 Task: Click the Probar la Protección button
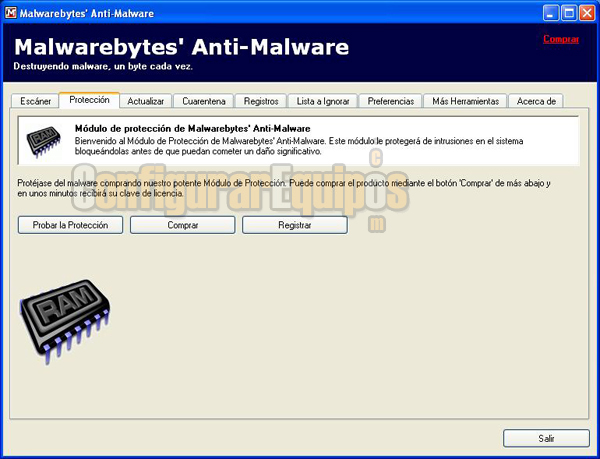click(x=70, y=225)
